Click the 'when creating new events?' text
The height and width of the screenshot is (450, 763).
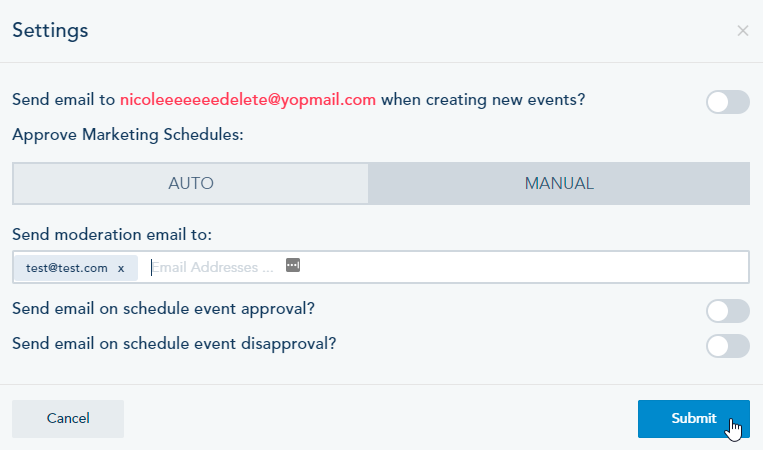click(x=483, y=100)
